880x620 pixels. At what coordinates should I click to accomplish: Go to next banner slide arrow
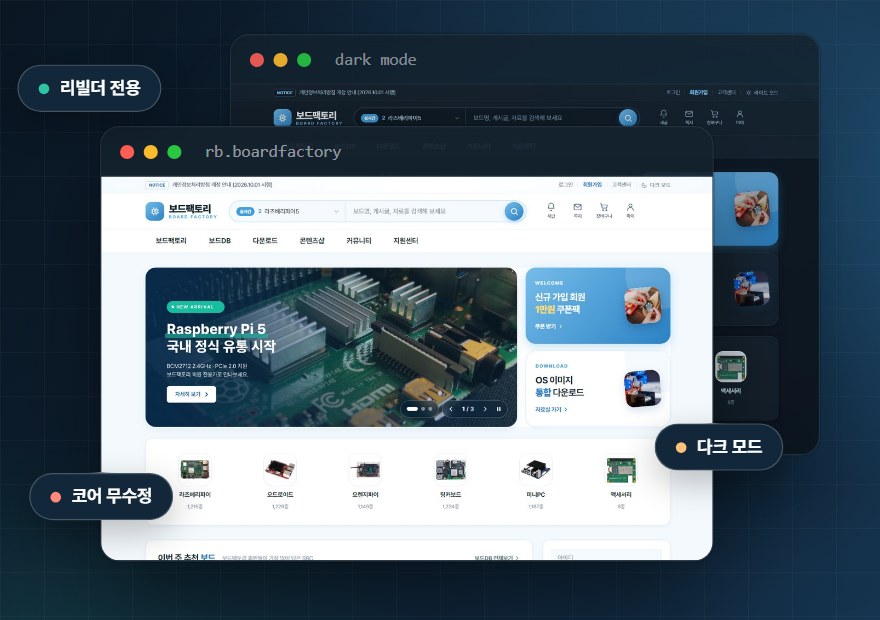(x=485, y=409)
